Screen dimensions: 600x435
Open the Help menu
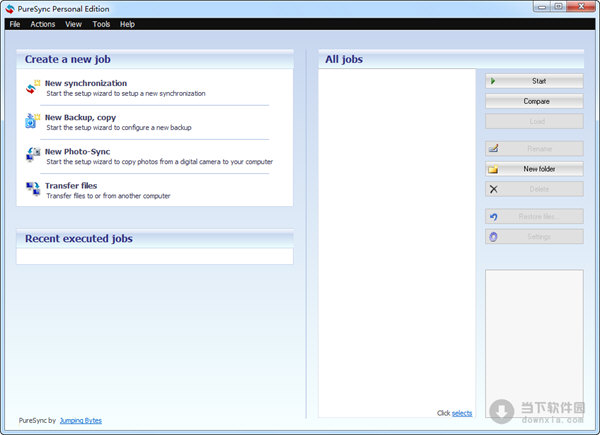pos(127,24)
